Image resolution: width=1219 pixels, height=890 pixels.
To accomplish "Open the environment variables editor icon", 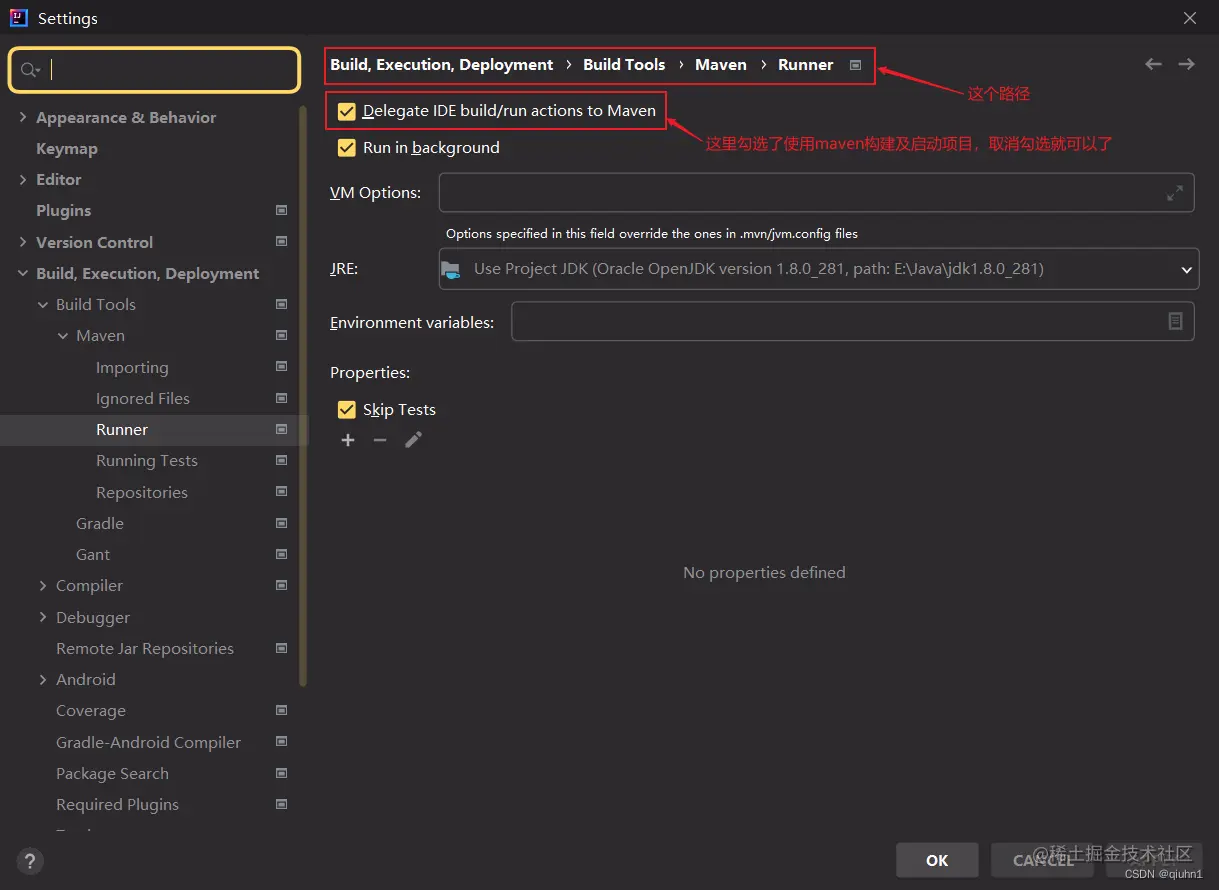I will tap(1175, 321).
